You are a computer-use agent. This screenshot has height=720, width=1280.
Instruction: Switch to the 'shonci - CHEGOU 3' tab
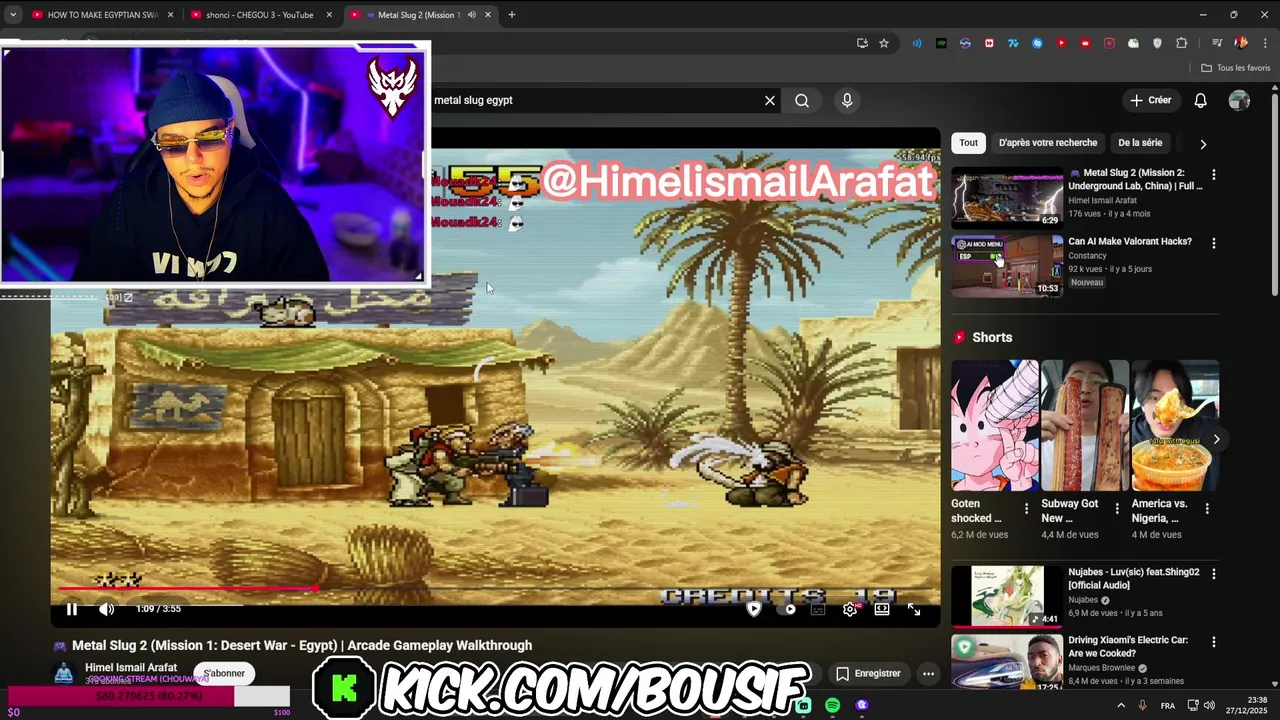point(260,15)
